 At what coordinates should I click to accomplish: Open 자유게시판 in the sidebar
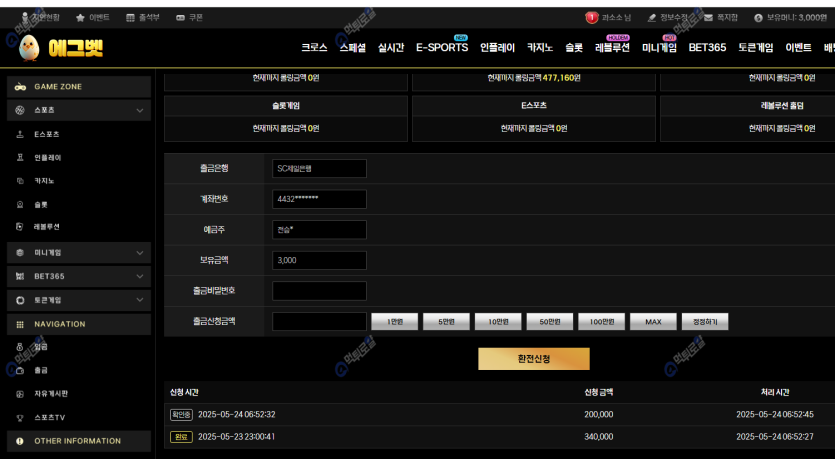click(50, 394)
